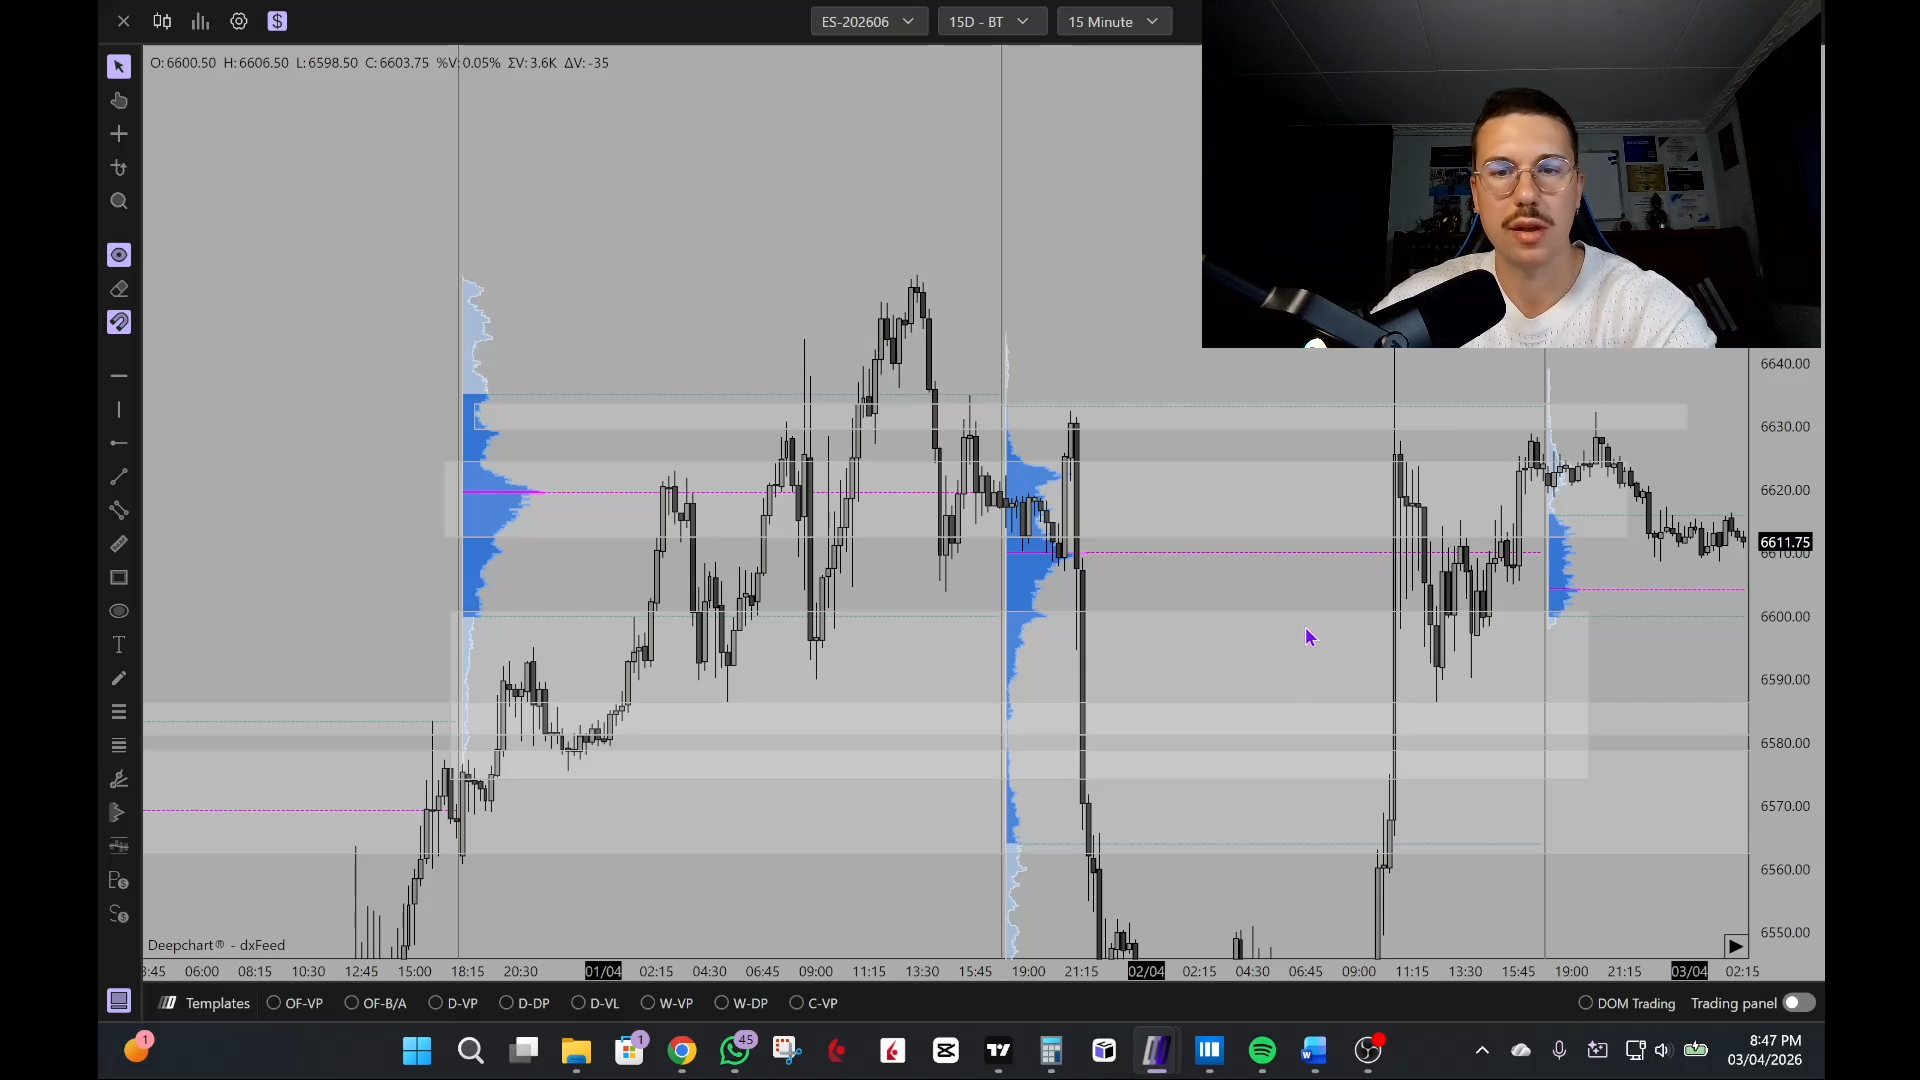Image resolution: width=1920 pixels, height=1080 pixels.
Task: Select the W-DP template radio
Action: (x=721, y=1003)
